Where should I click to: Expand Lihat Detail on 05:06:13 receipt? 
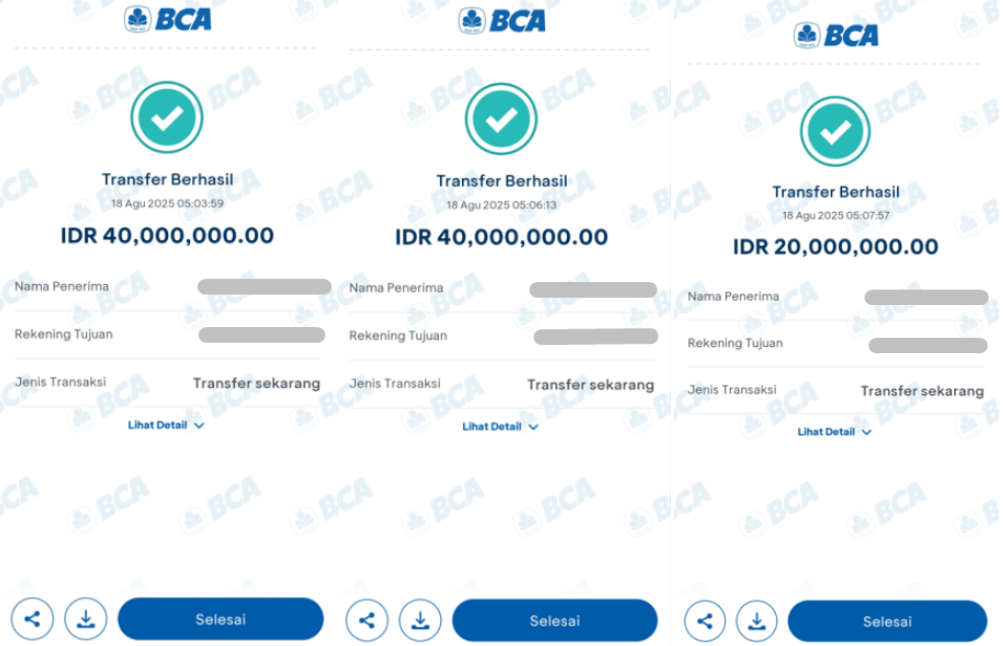(x=500, y=426)
